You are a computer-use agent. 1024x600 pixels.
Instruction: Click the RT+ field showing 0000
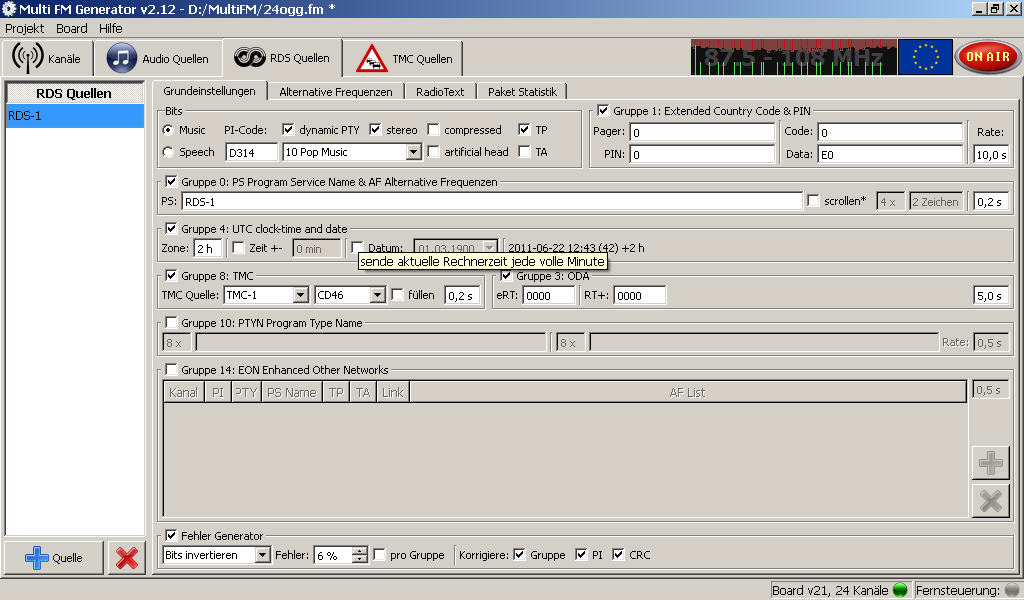pos(639,296)
